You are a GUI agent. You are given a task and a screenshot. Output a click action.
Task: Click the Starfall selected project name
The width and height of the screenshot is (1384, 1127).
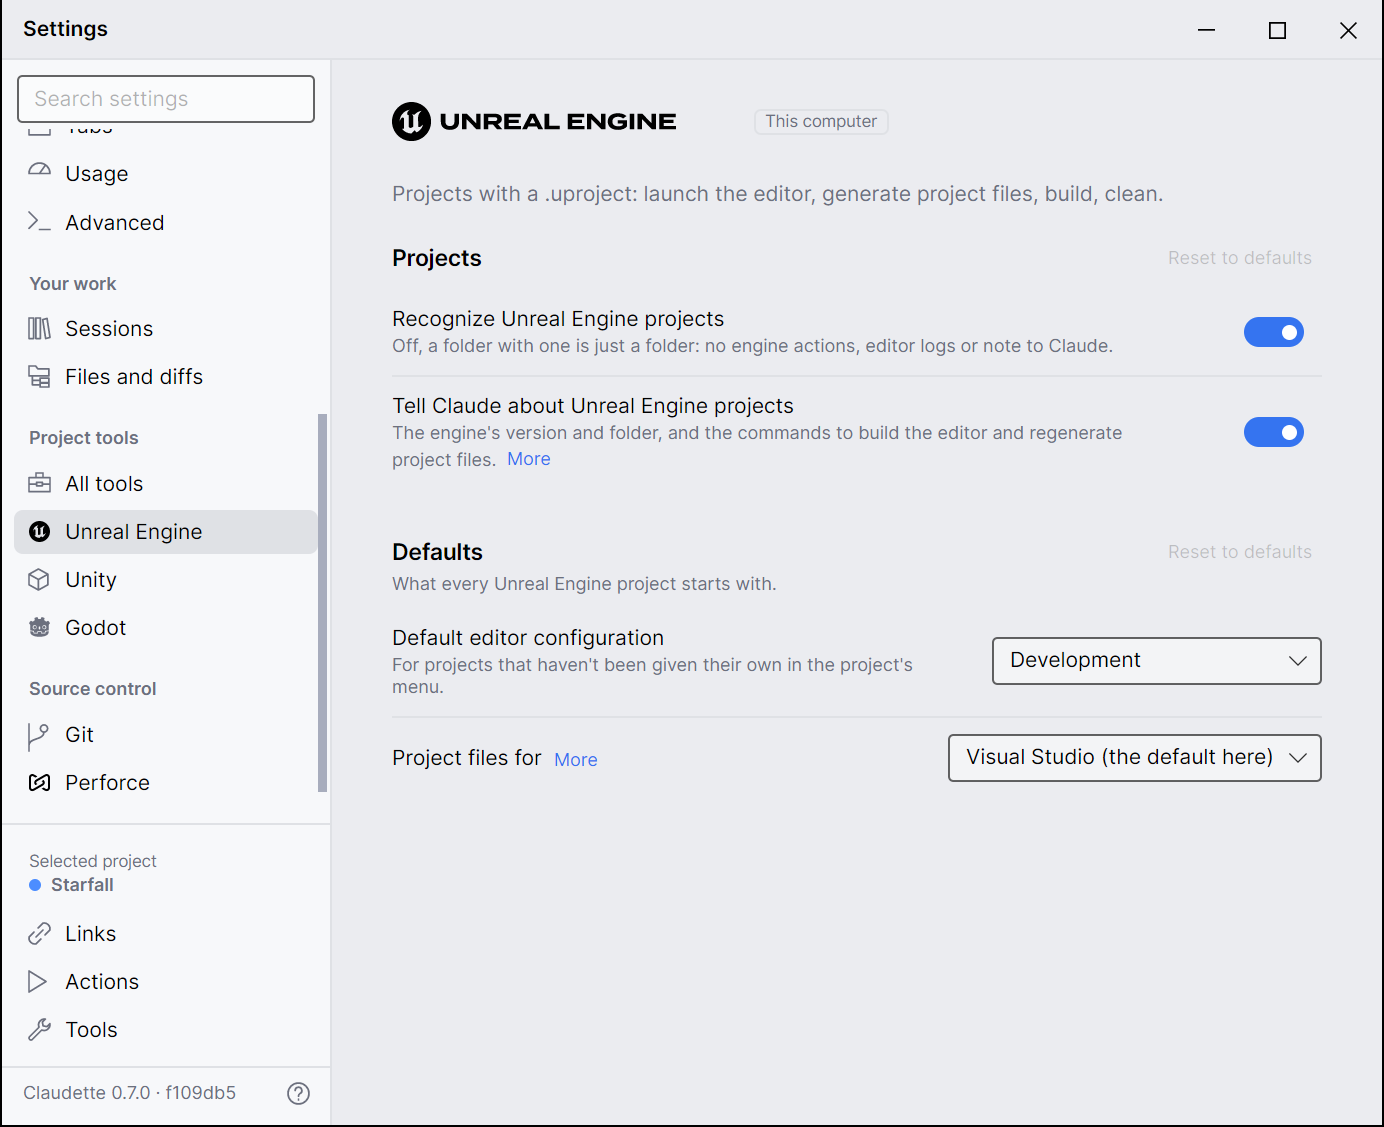tap(82, 885)
